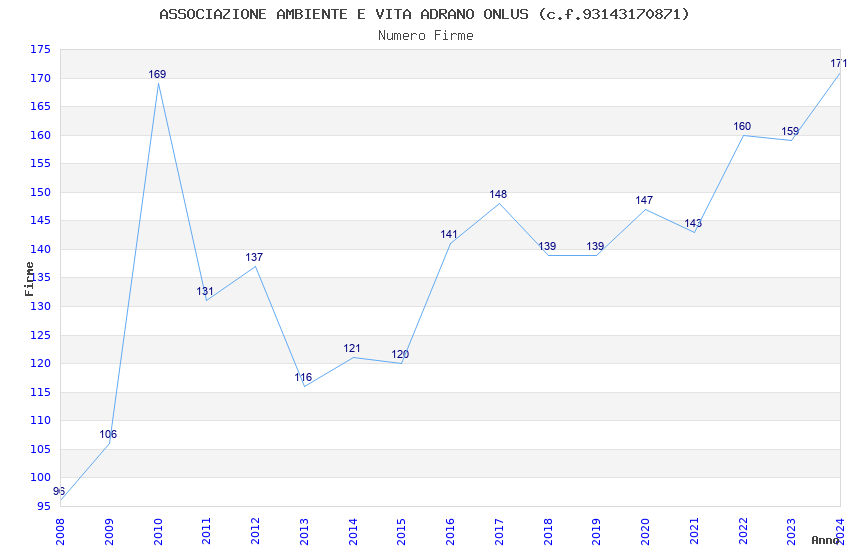
Task: Select the data label 148
Action: 498,194
